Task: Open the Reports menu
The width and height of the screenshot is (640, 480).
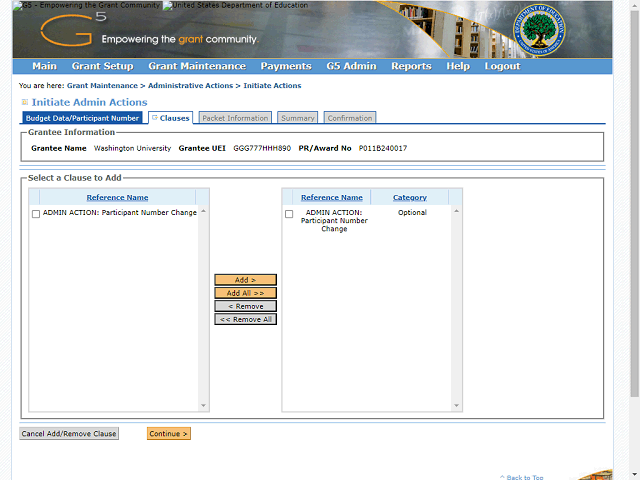Action: [411, 66]
